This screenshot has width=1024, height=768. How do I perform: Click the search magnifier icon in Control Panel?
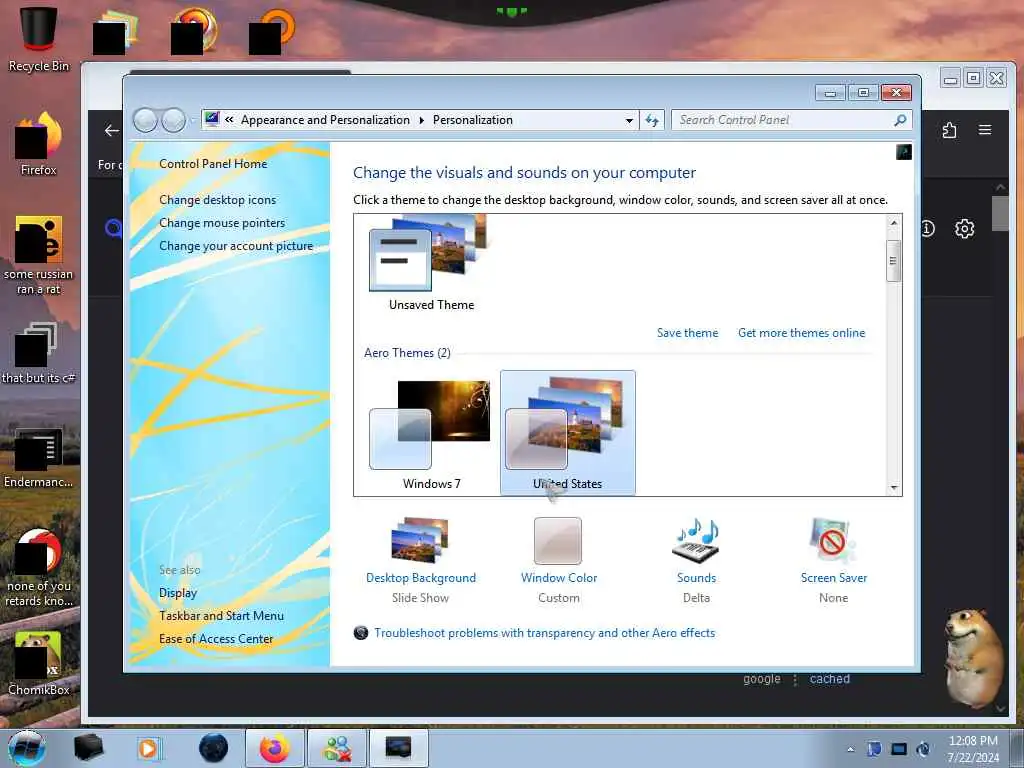pos(901,120)
